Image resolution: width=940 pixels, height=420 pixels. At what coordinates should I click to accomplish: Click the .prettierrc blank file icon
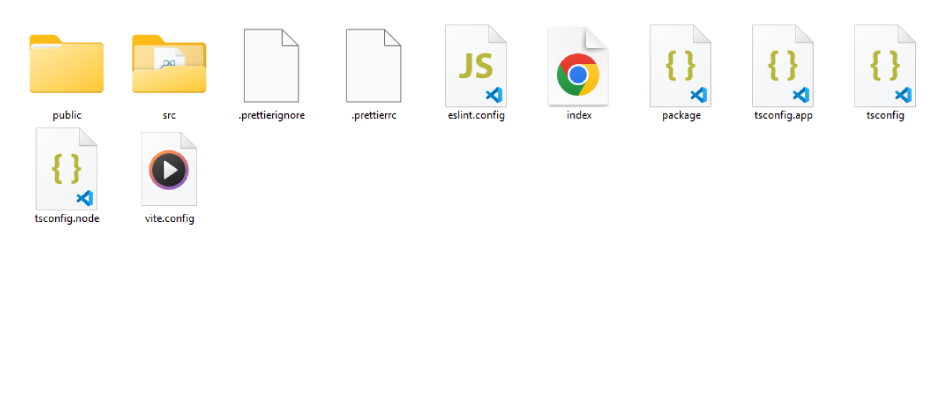tap(373, 65)
